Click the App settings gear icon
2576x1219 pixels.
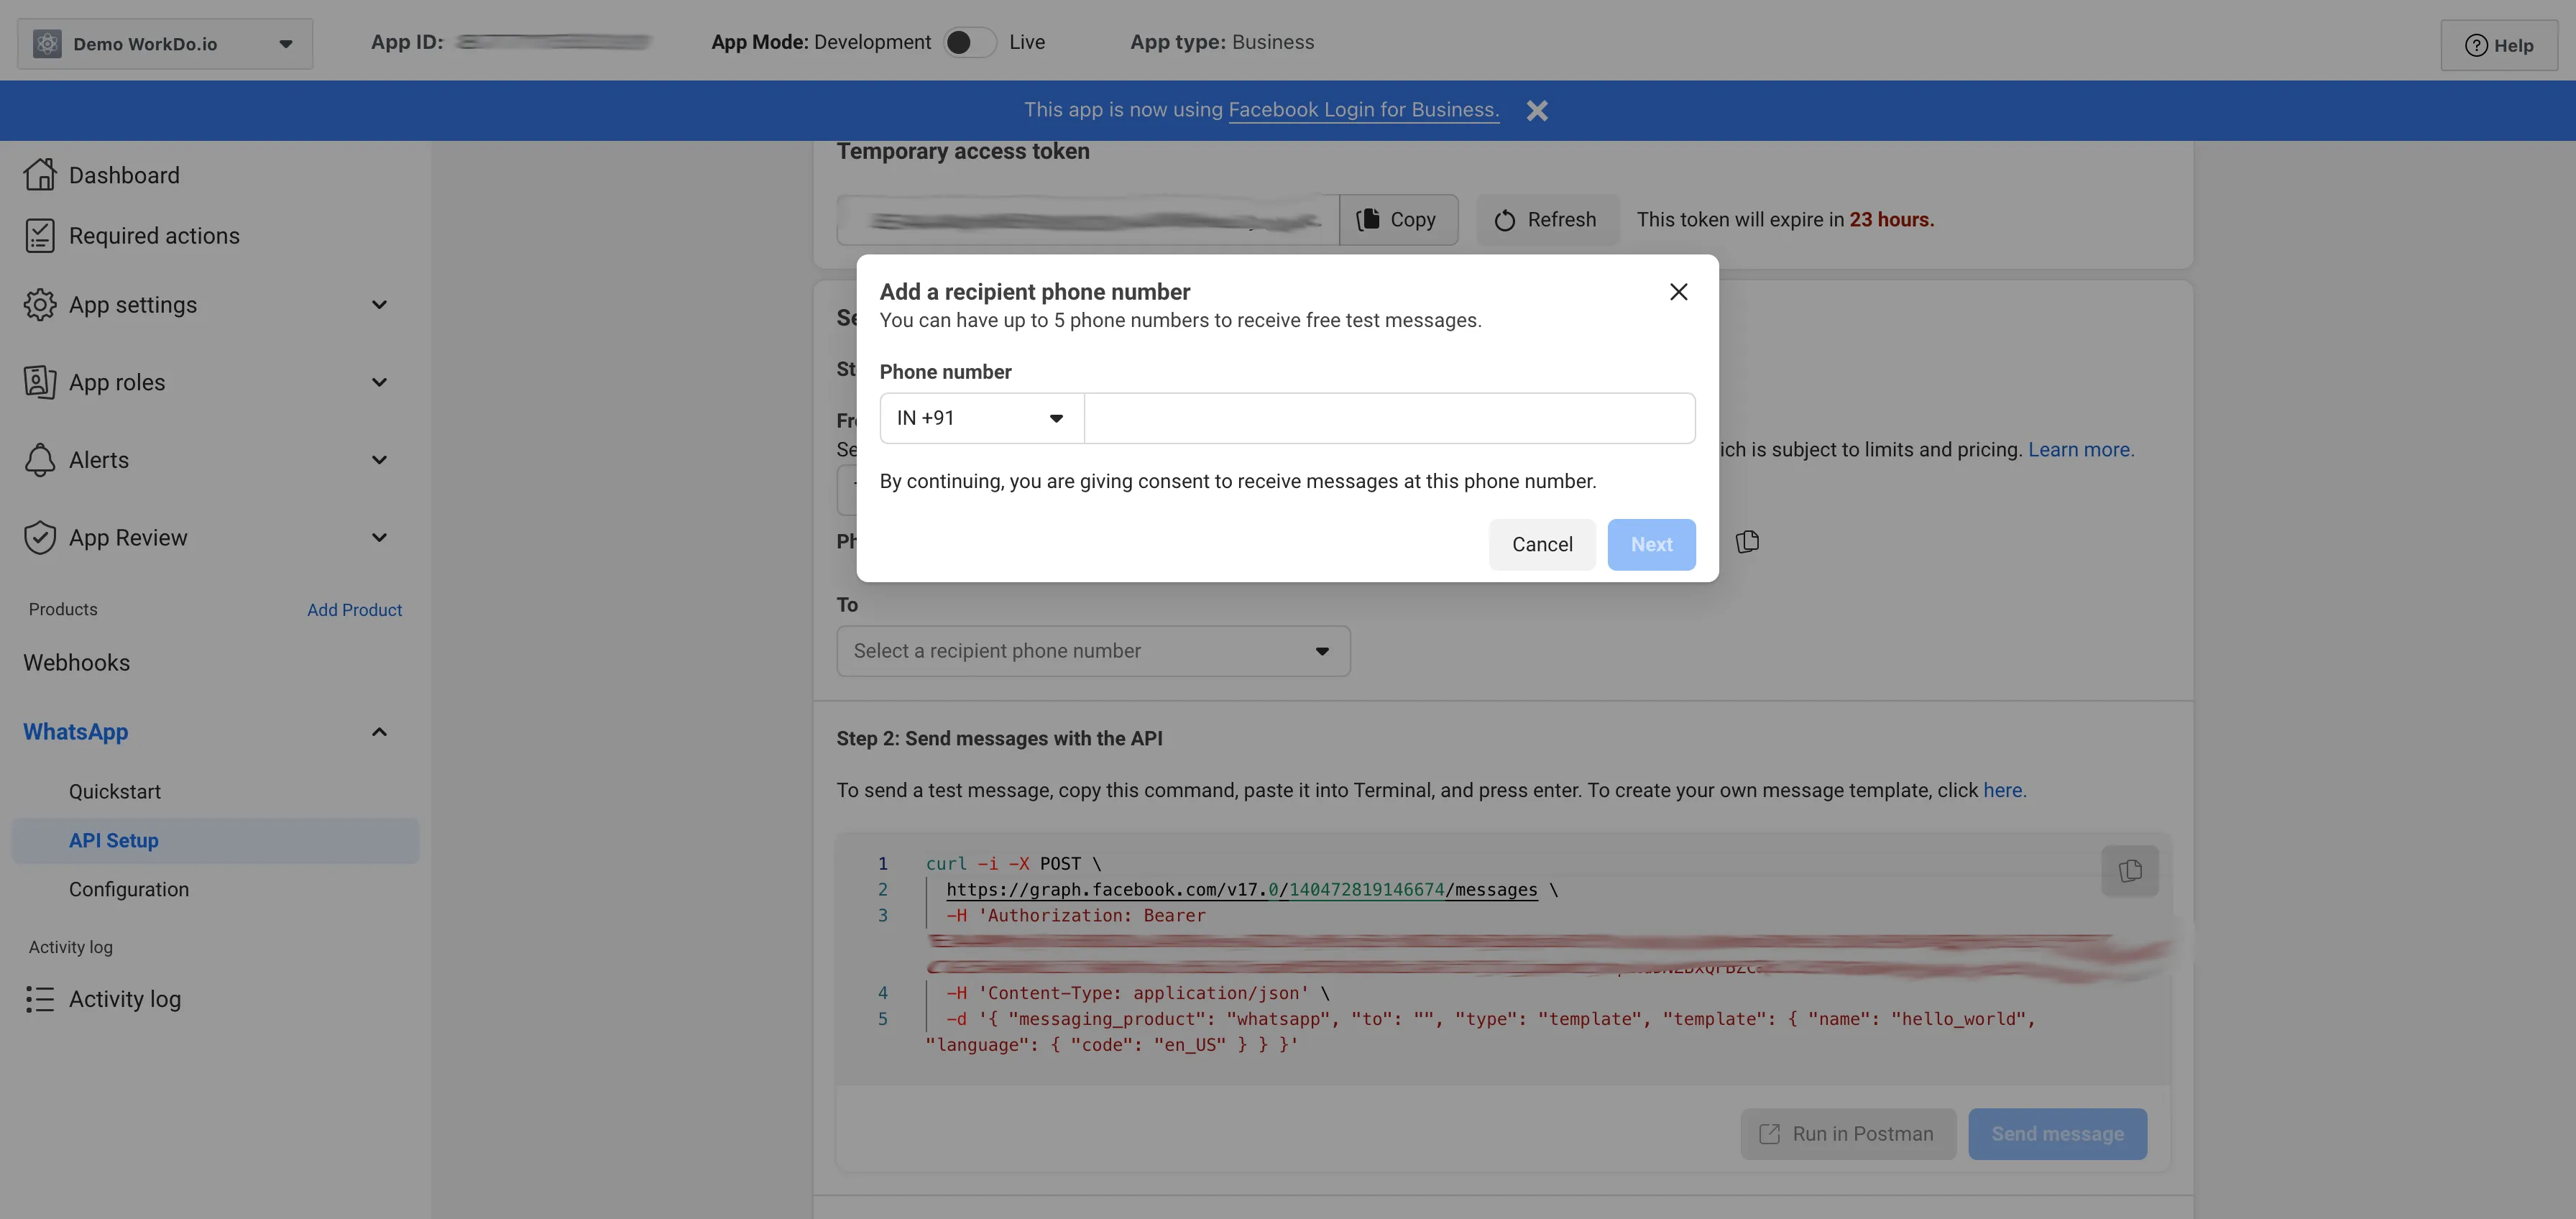[x=40, y=305]
